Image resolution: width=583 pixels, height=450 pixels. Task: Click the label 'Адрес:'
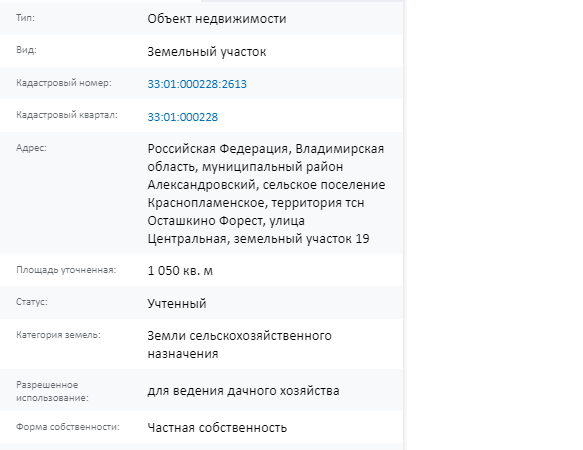click(31, 148)
